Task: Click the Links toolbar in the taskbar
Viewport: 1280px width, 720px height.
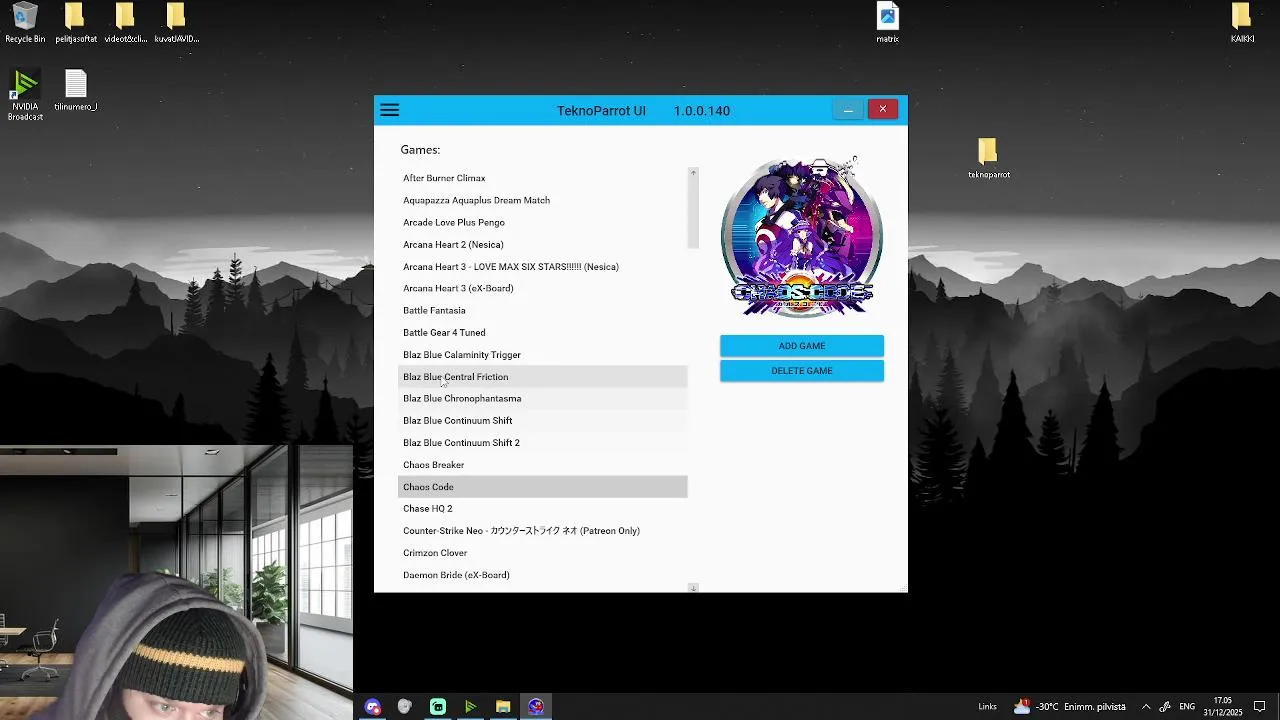Action: [x=987, y=707]
